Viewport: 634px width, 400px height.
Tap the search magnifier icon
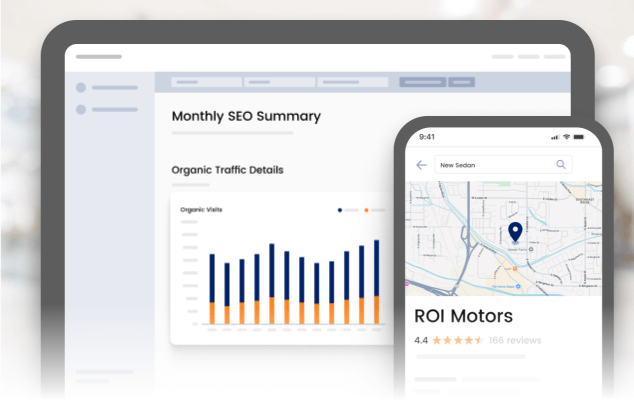coord(561,164)
